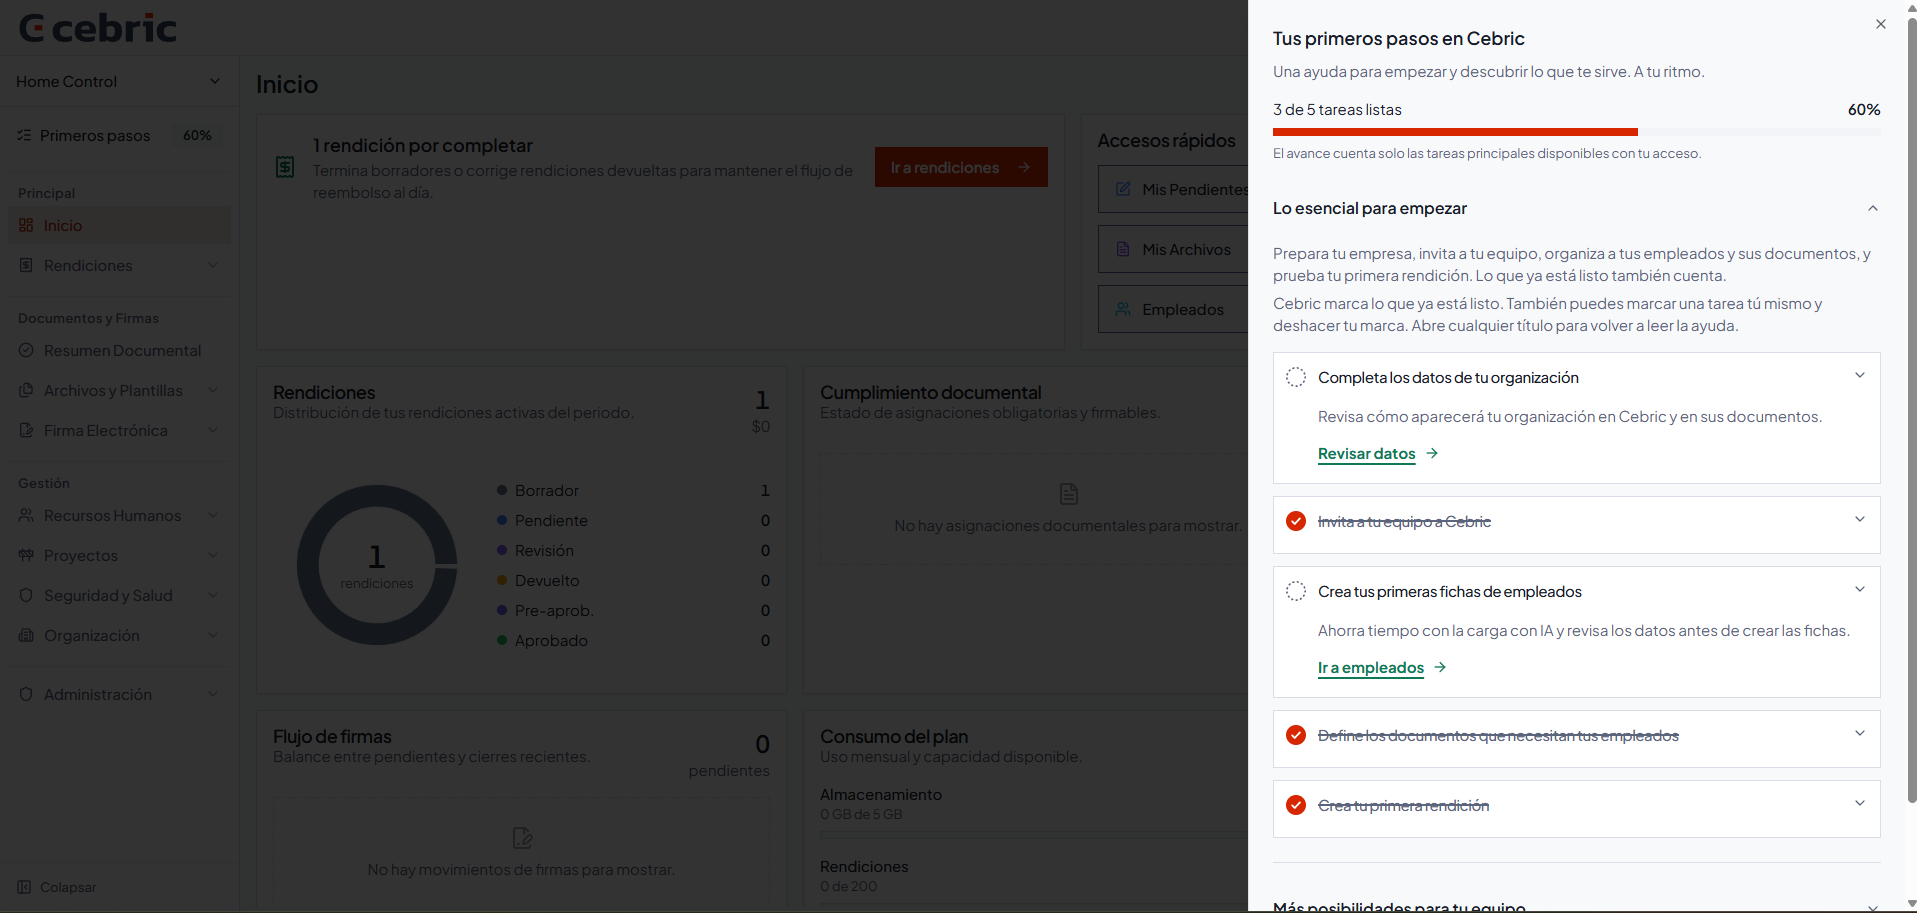
Task: Open Mis Pendientes quick access
Action: coord(1173,189)
